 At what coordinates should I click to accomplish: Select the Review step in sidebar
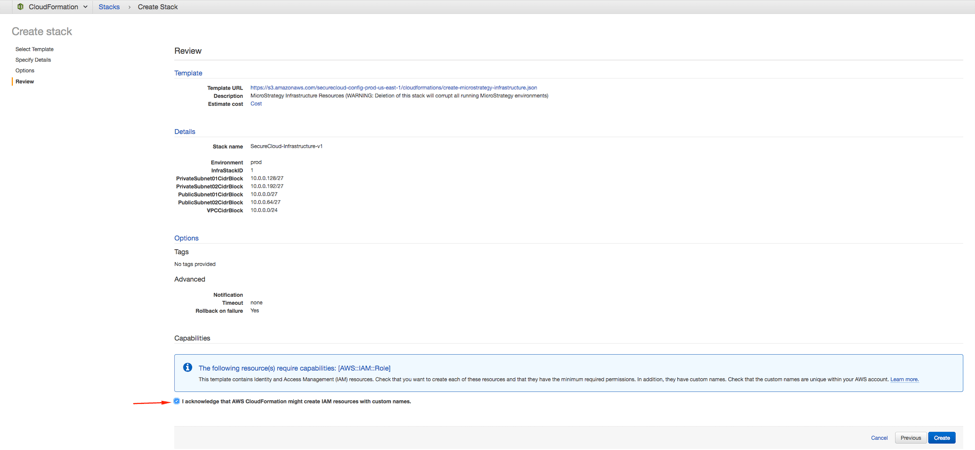coord(25,82)
